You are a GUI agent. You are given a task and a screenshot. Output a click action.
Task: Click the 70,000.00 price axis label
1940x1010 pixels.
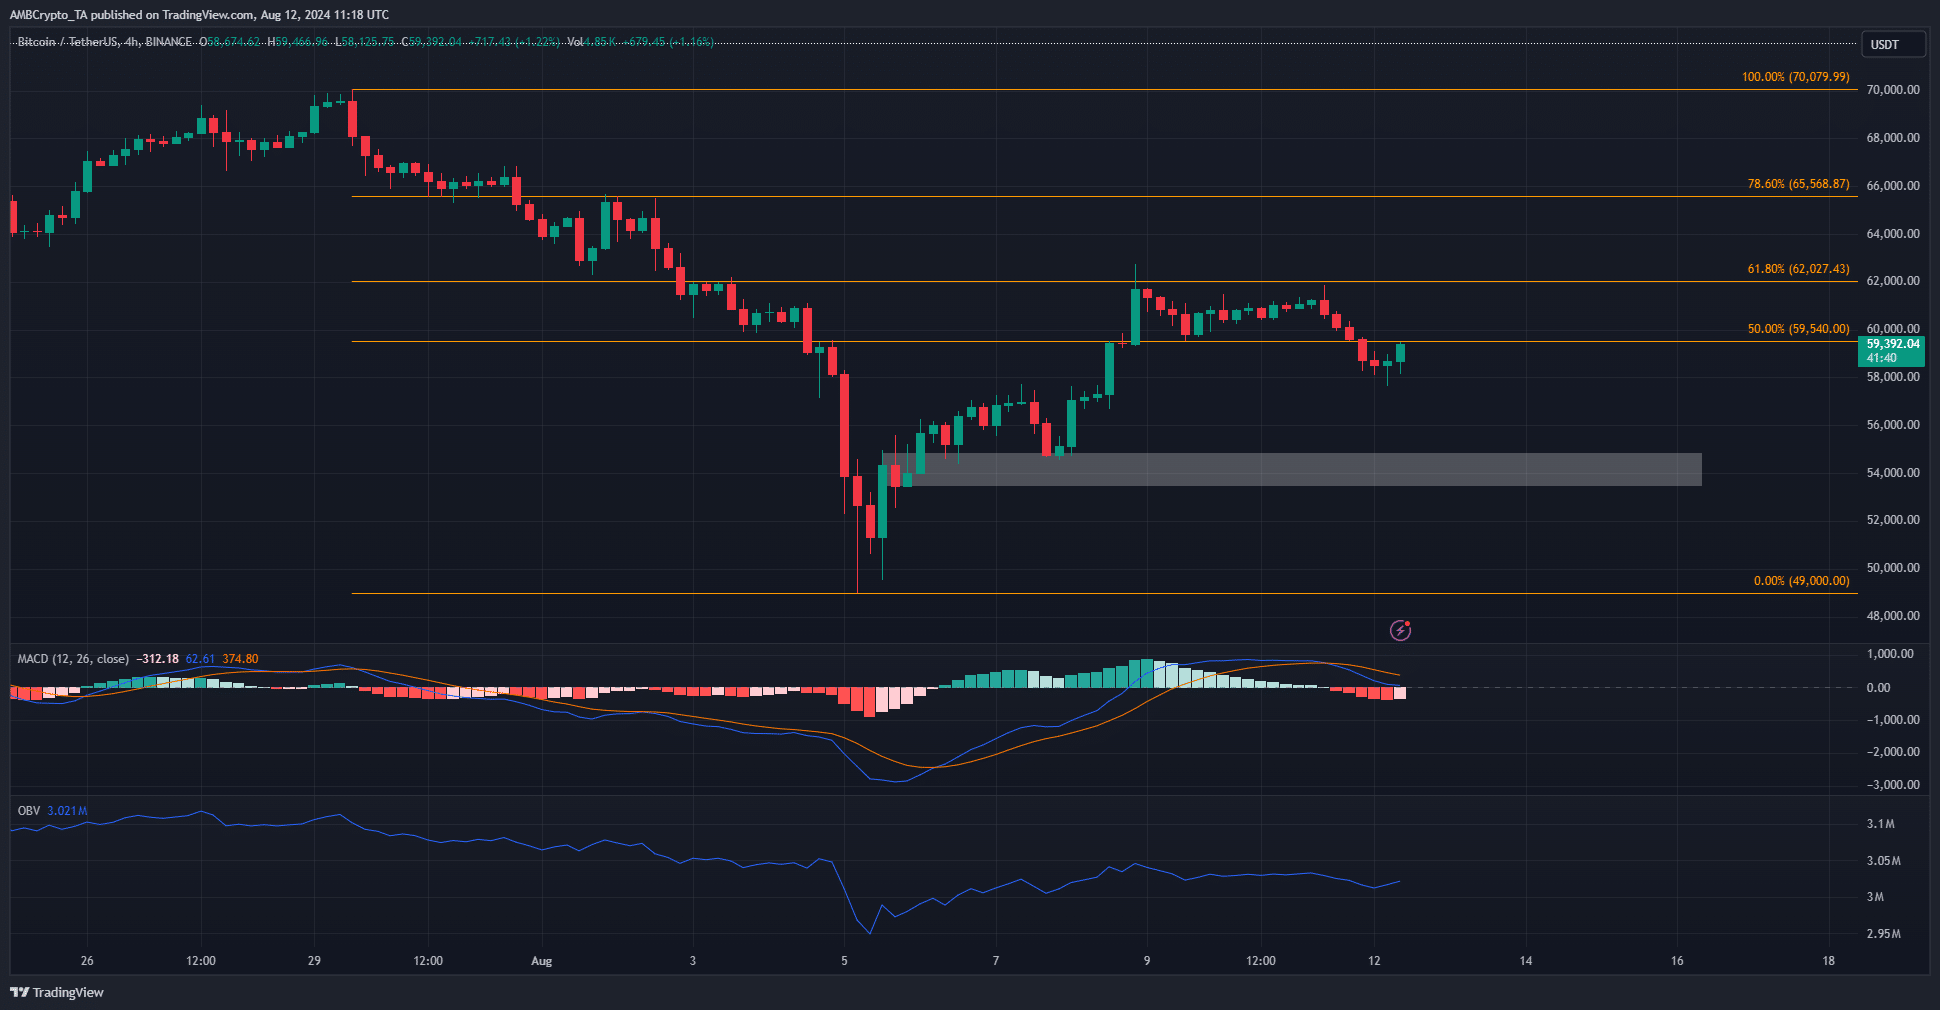tap(1893, 90)
